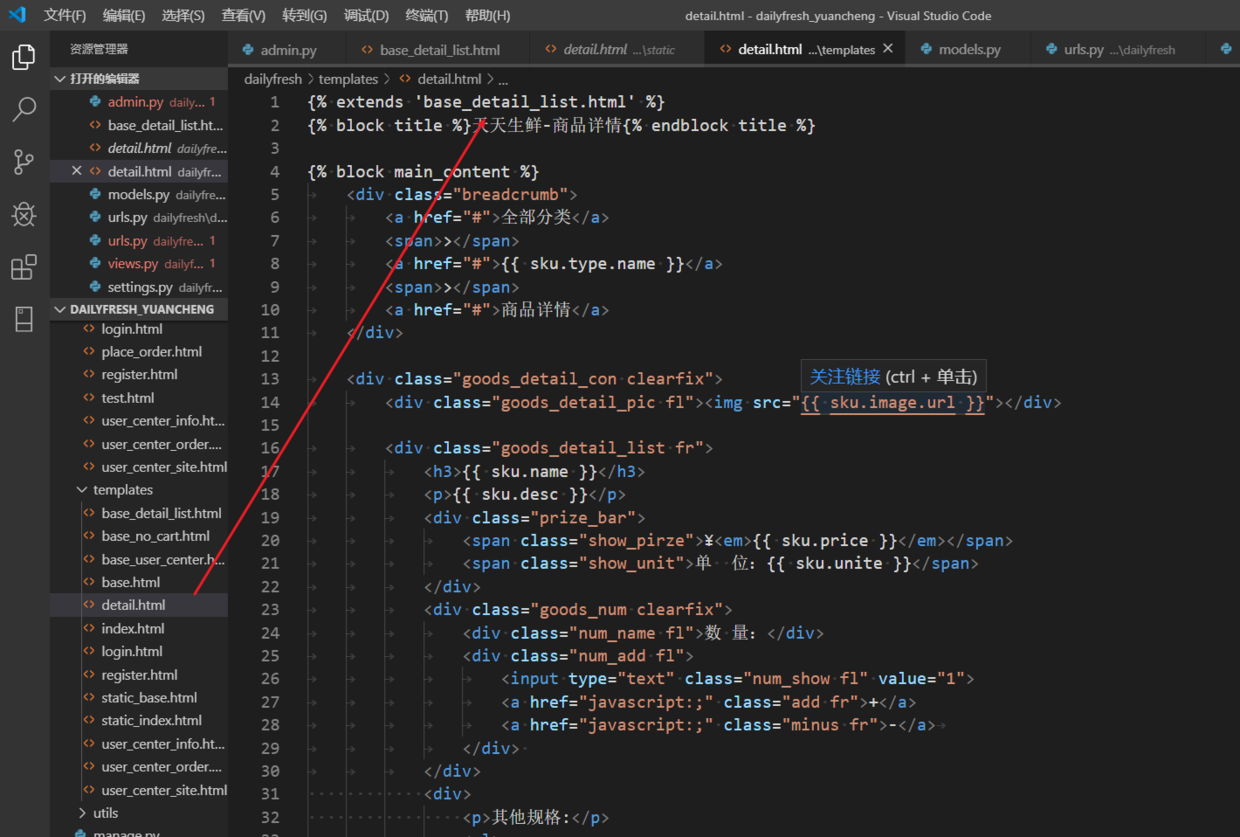Click dailyfresh in the breadcrumb path
The width and height of the screenshot is (1240, 837).
[273, 79]
